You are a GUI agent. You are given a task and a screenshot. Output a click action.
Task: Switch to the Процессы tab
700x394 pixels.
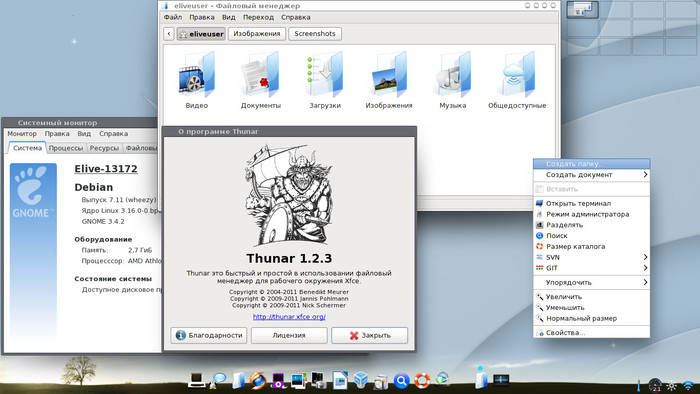(66, 148)
